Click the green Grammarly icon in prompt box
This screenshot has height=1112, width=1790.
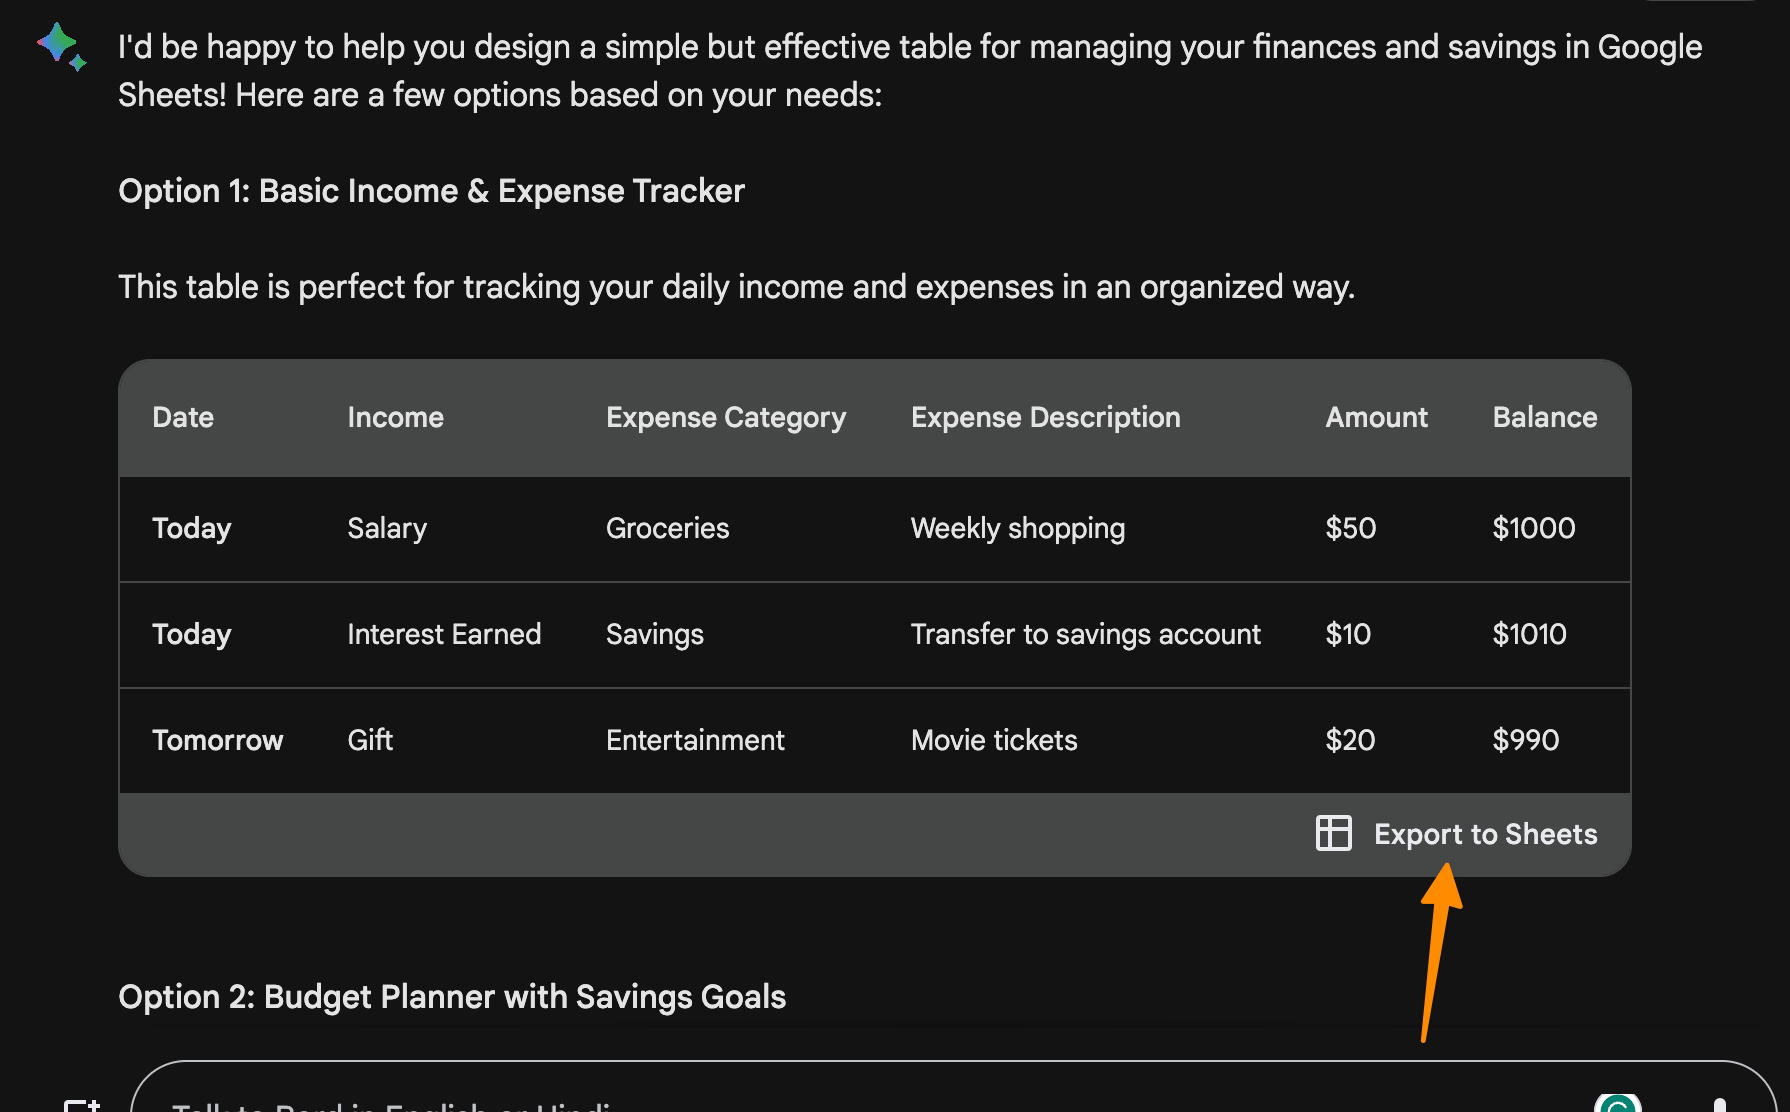[1618, 1102]
